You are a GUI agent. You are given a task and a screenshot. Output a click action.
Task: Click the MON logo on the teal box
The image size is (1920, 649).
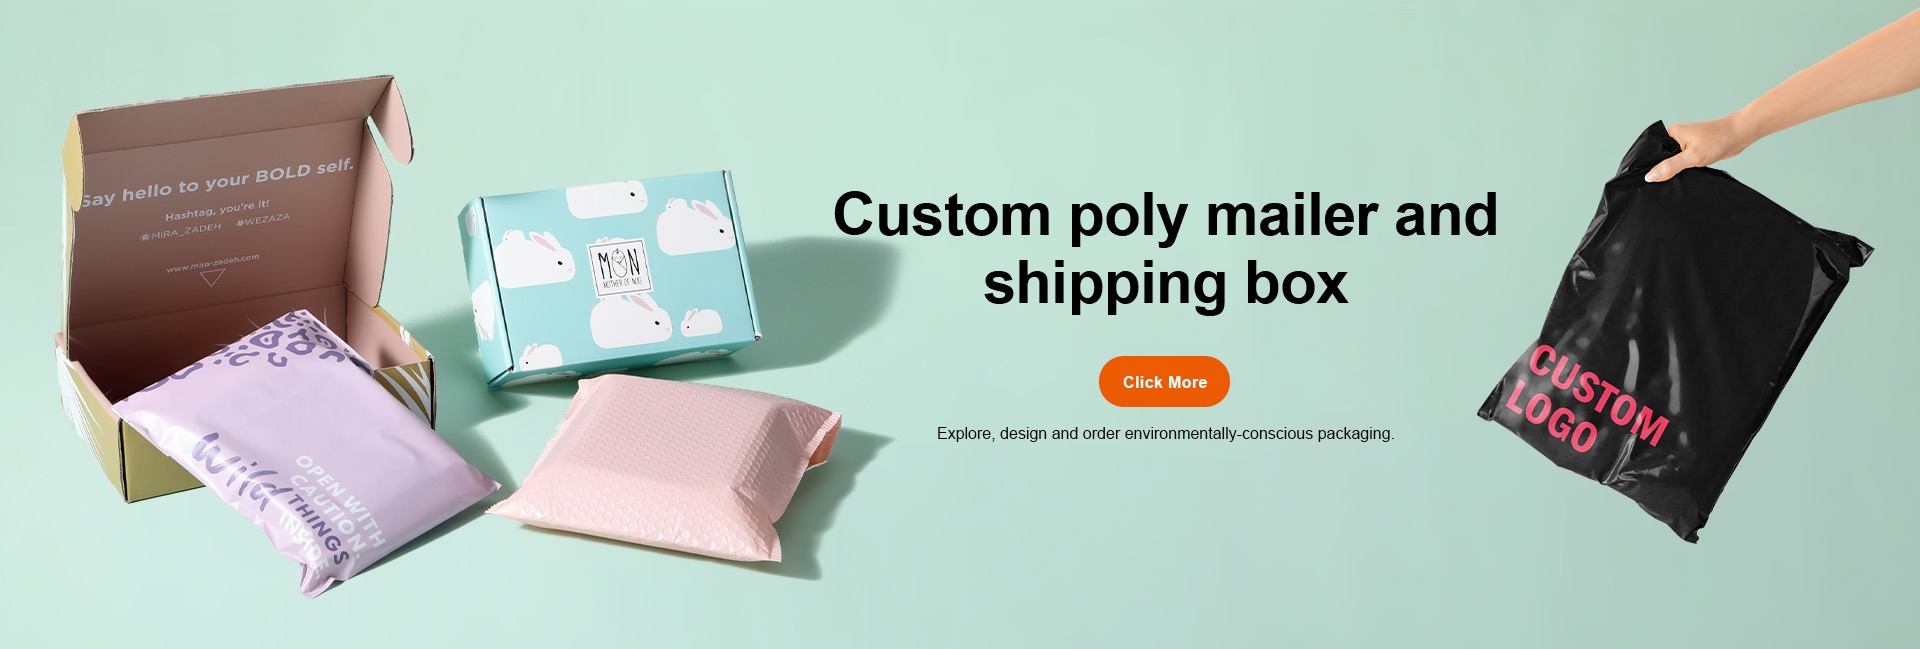(x=620, y=268)
